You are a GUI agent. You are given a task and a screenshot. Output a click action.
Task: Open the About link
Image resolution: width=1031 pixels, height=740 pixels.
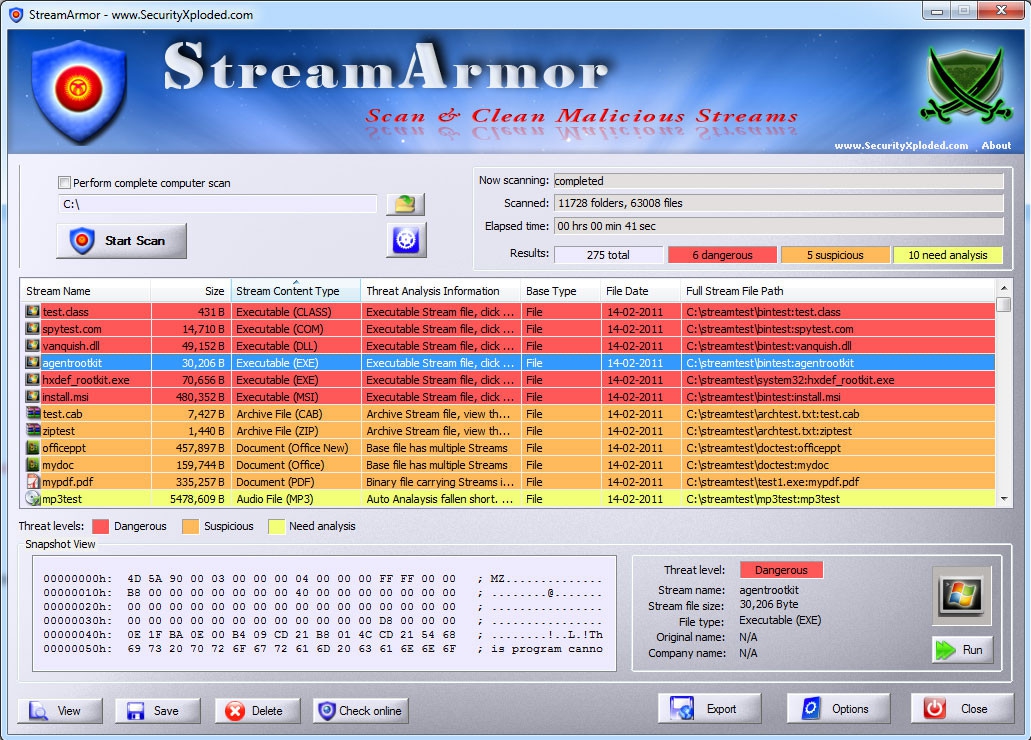pyautogui.click(x=996, y=145)
